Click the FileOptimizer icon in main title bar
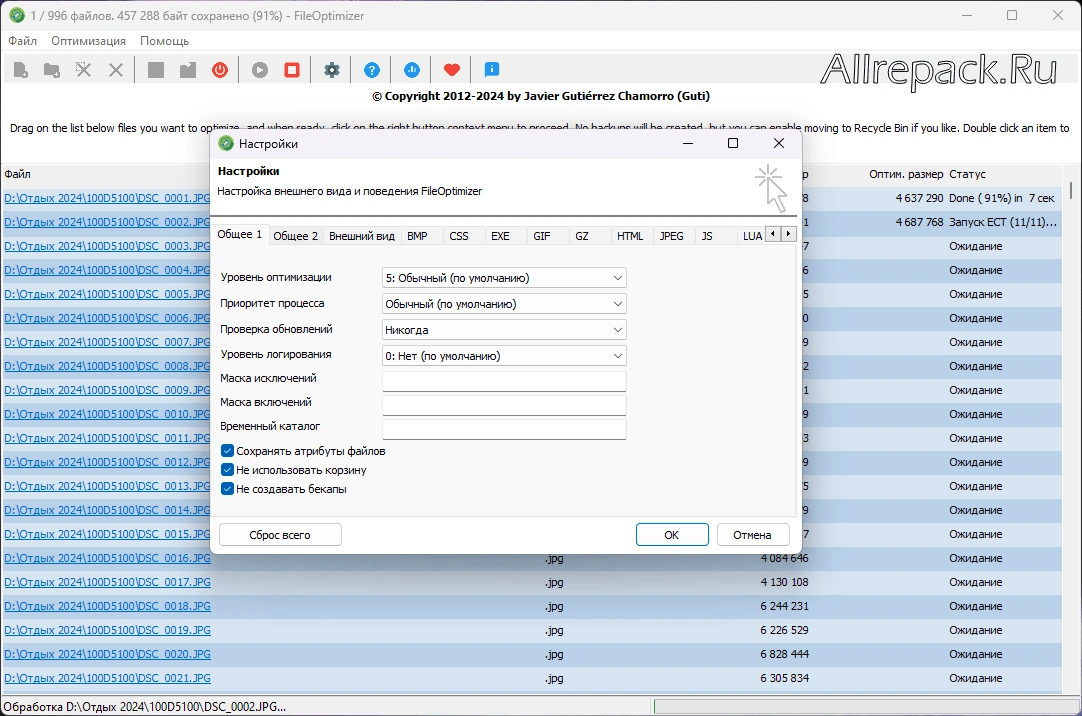Screen dimensions: 1082x716 pyautogui.click(x=17, y=15)
